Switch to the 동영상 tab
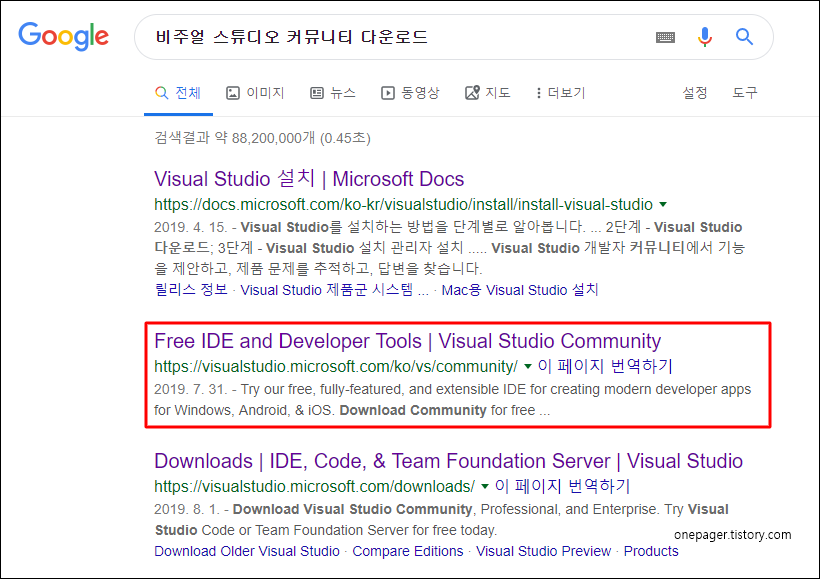 tap(410, 93)
